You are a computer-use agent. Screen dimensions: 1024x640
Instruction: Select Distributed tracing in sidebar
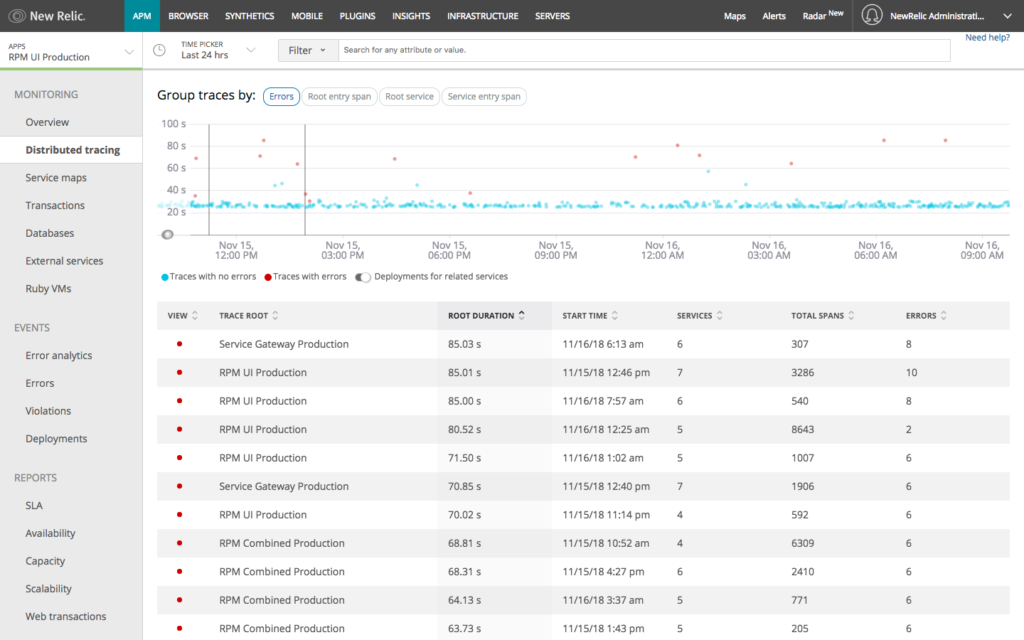(72, 150)
